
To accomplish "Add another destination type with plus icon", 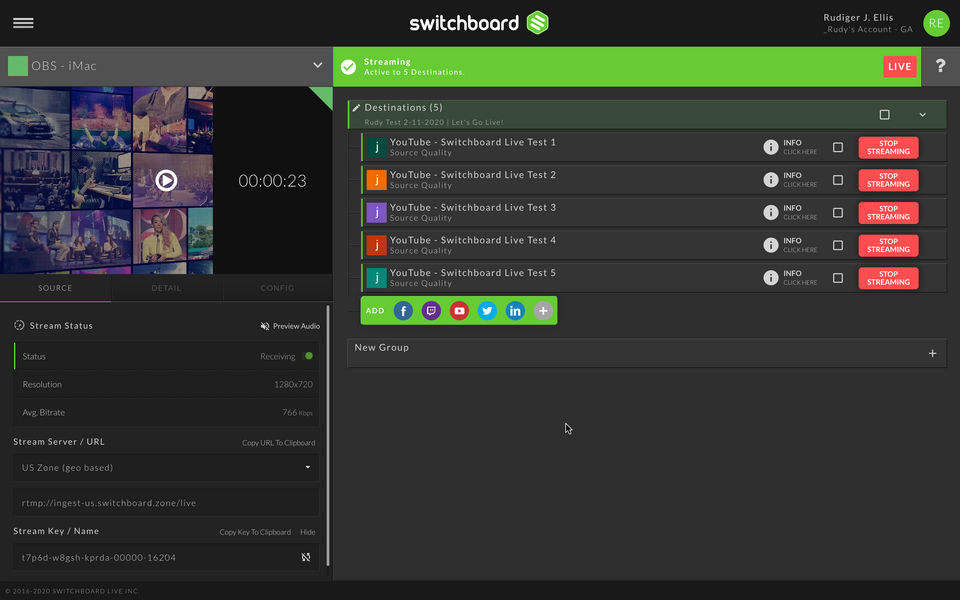I will click(543, 311).
